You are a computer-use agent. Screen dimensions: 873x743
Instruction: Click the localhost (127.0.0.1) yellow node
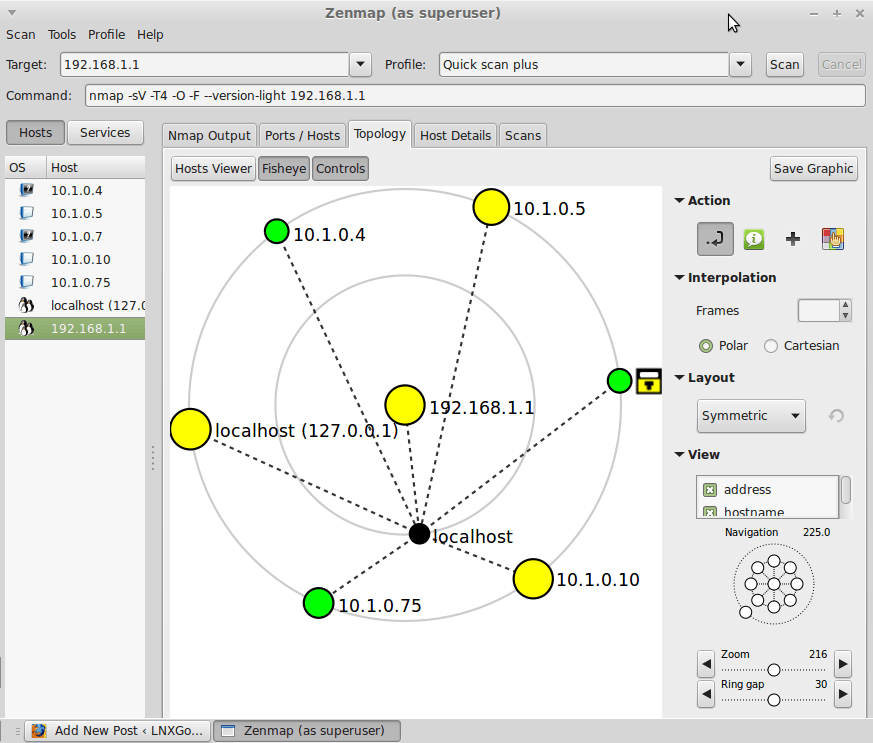190,429
